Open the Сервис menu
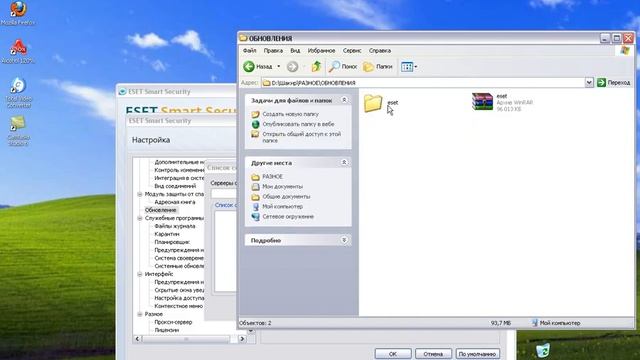Screen dimensions: 640x360 [x=352, y=51]
